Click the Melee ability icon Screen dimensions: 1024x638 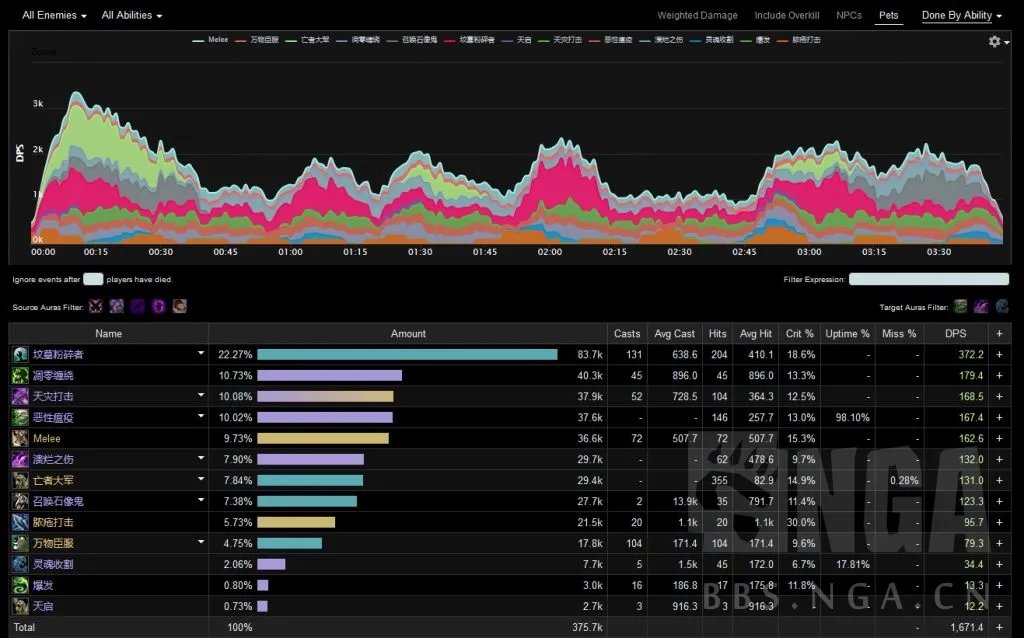pyautogui.click(x=20, y=438)
